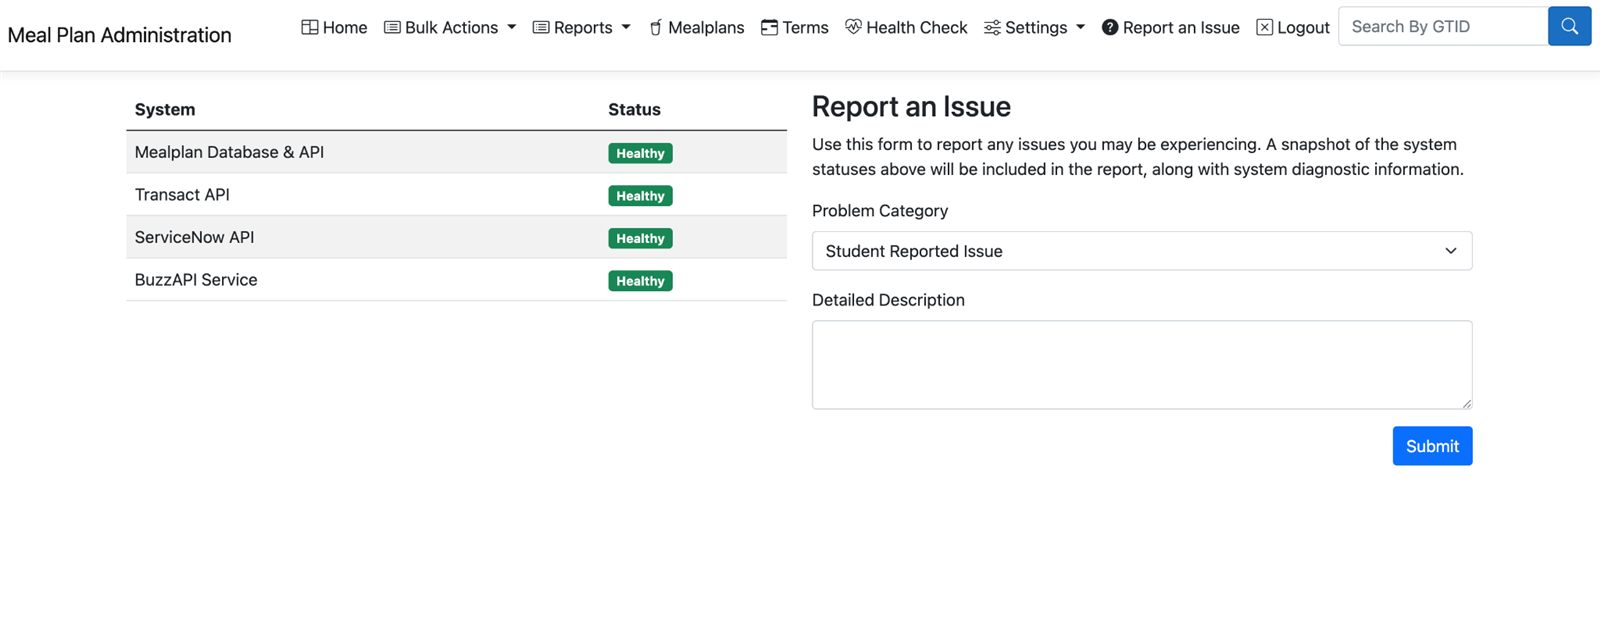Open the Health Check page
This screenshot has width=1600, height=630.
(x=917, y=27)
